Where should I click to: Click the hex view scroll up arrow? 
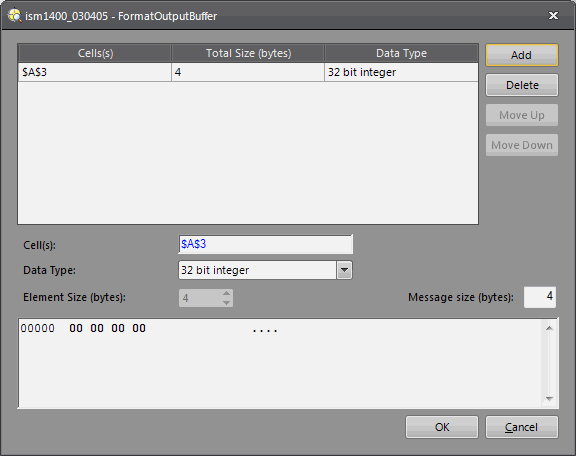click(x=549, y=328)
